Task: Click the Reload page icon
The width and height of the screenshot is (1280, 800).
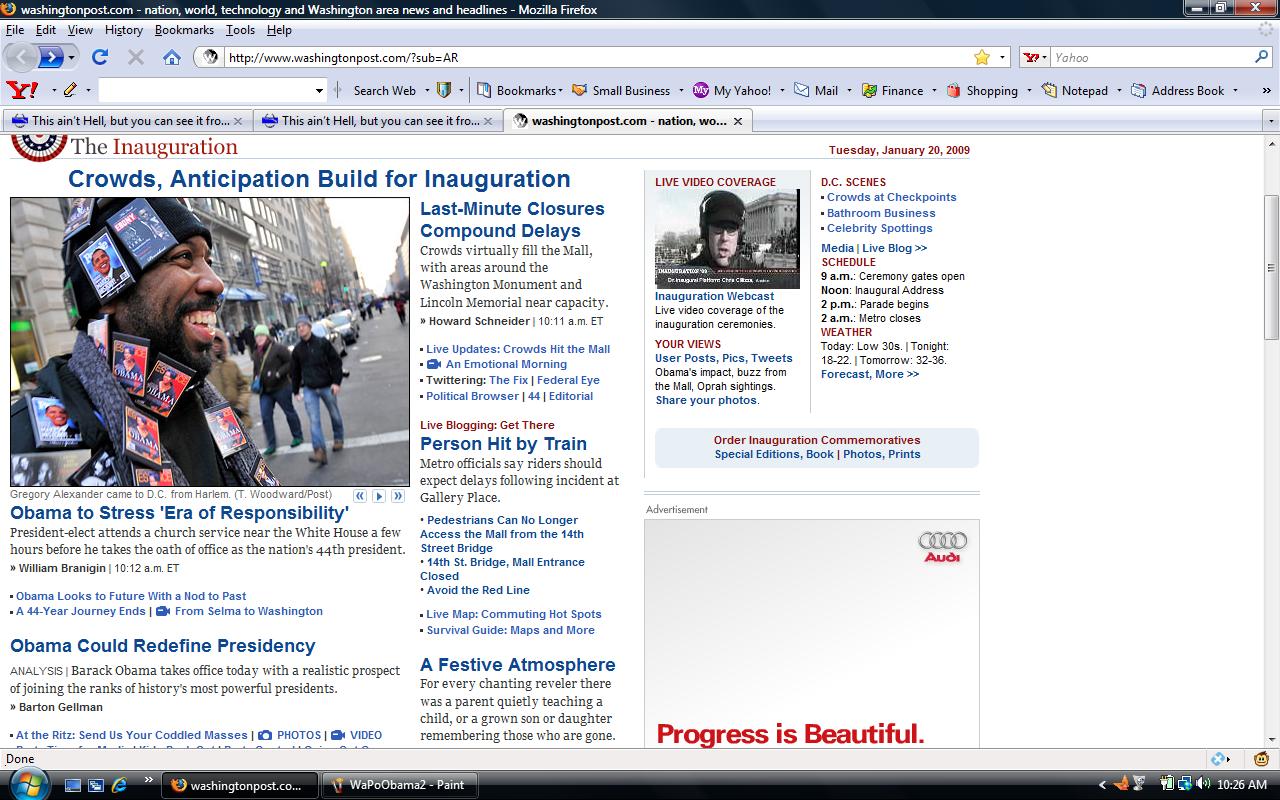Action: pyautogui.click(x=100, y=57)
